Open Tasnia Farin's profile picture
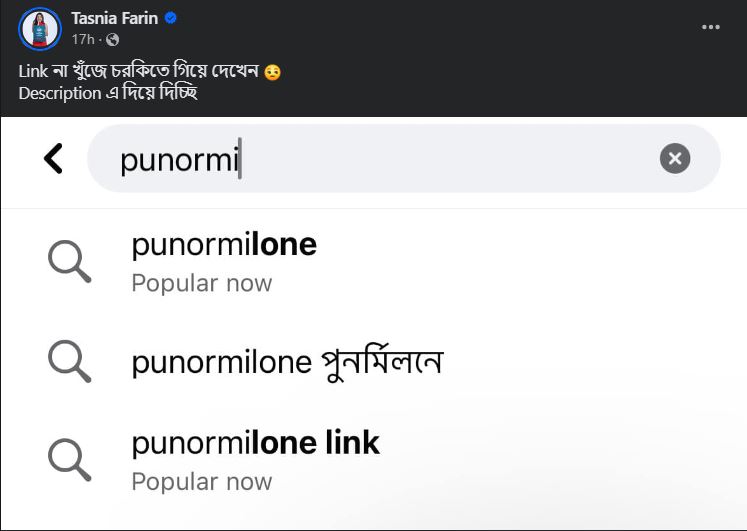 (40, 29)
